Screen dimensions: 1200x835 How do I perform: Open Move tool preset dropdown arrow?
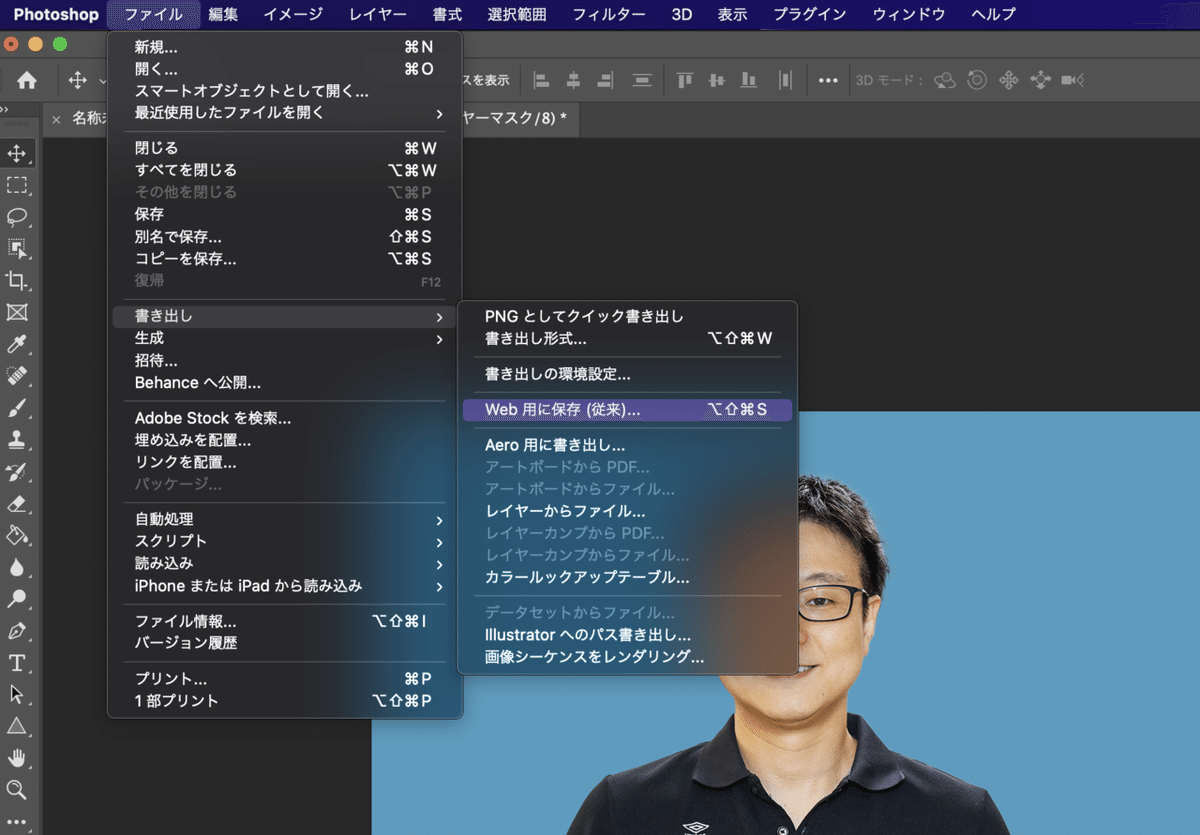pyautogui.click(x=103, y=81)
